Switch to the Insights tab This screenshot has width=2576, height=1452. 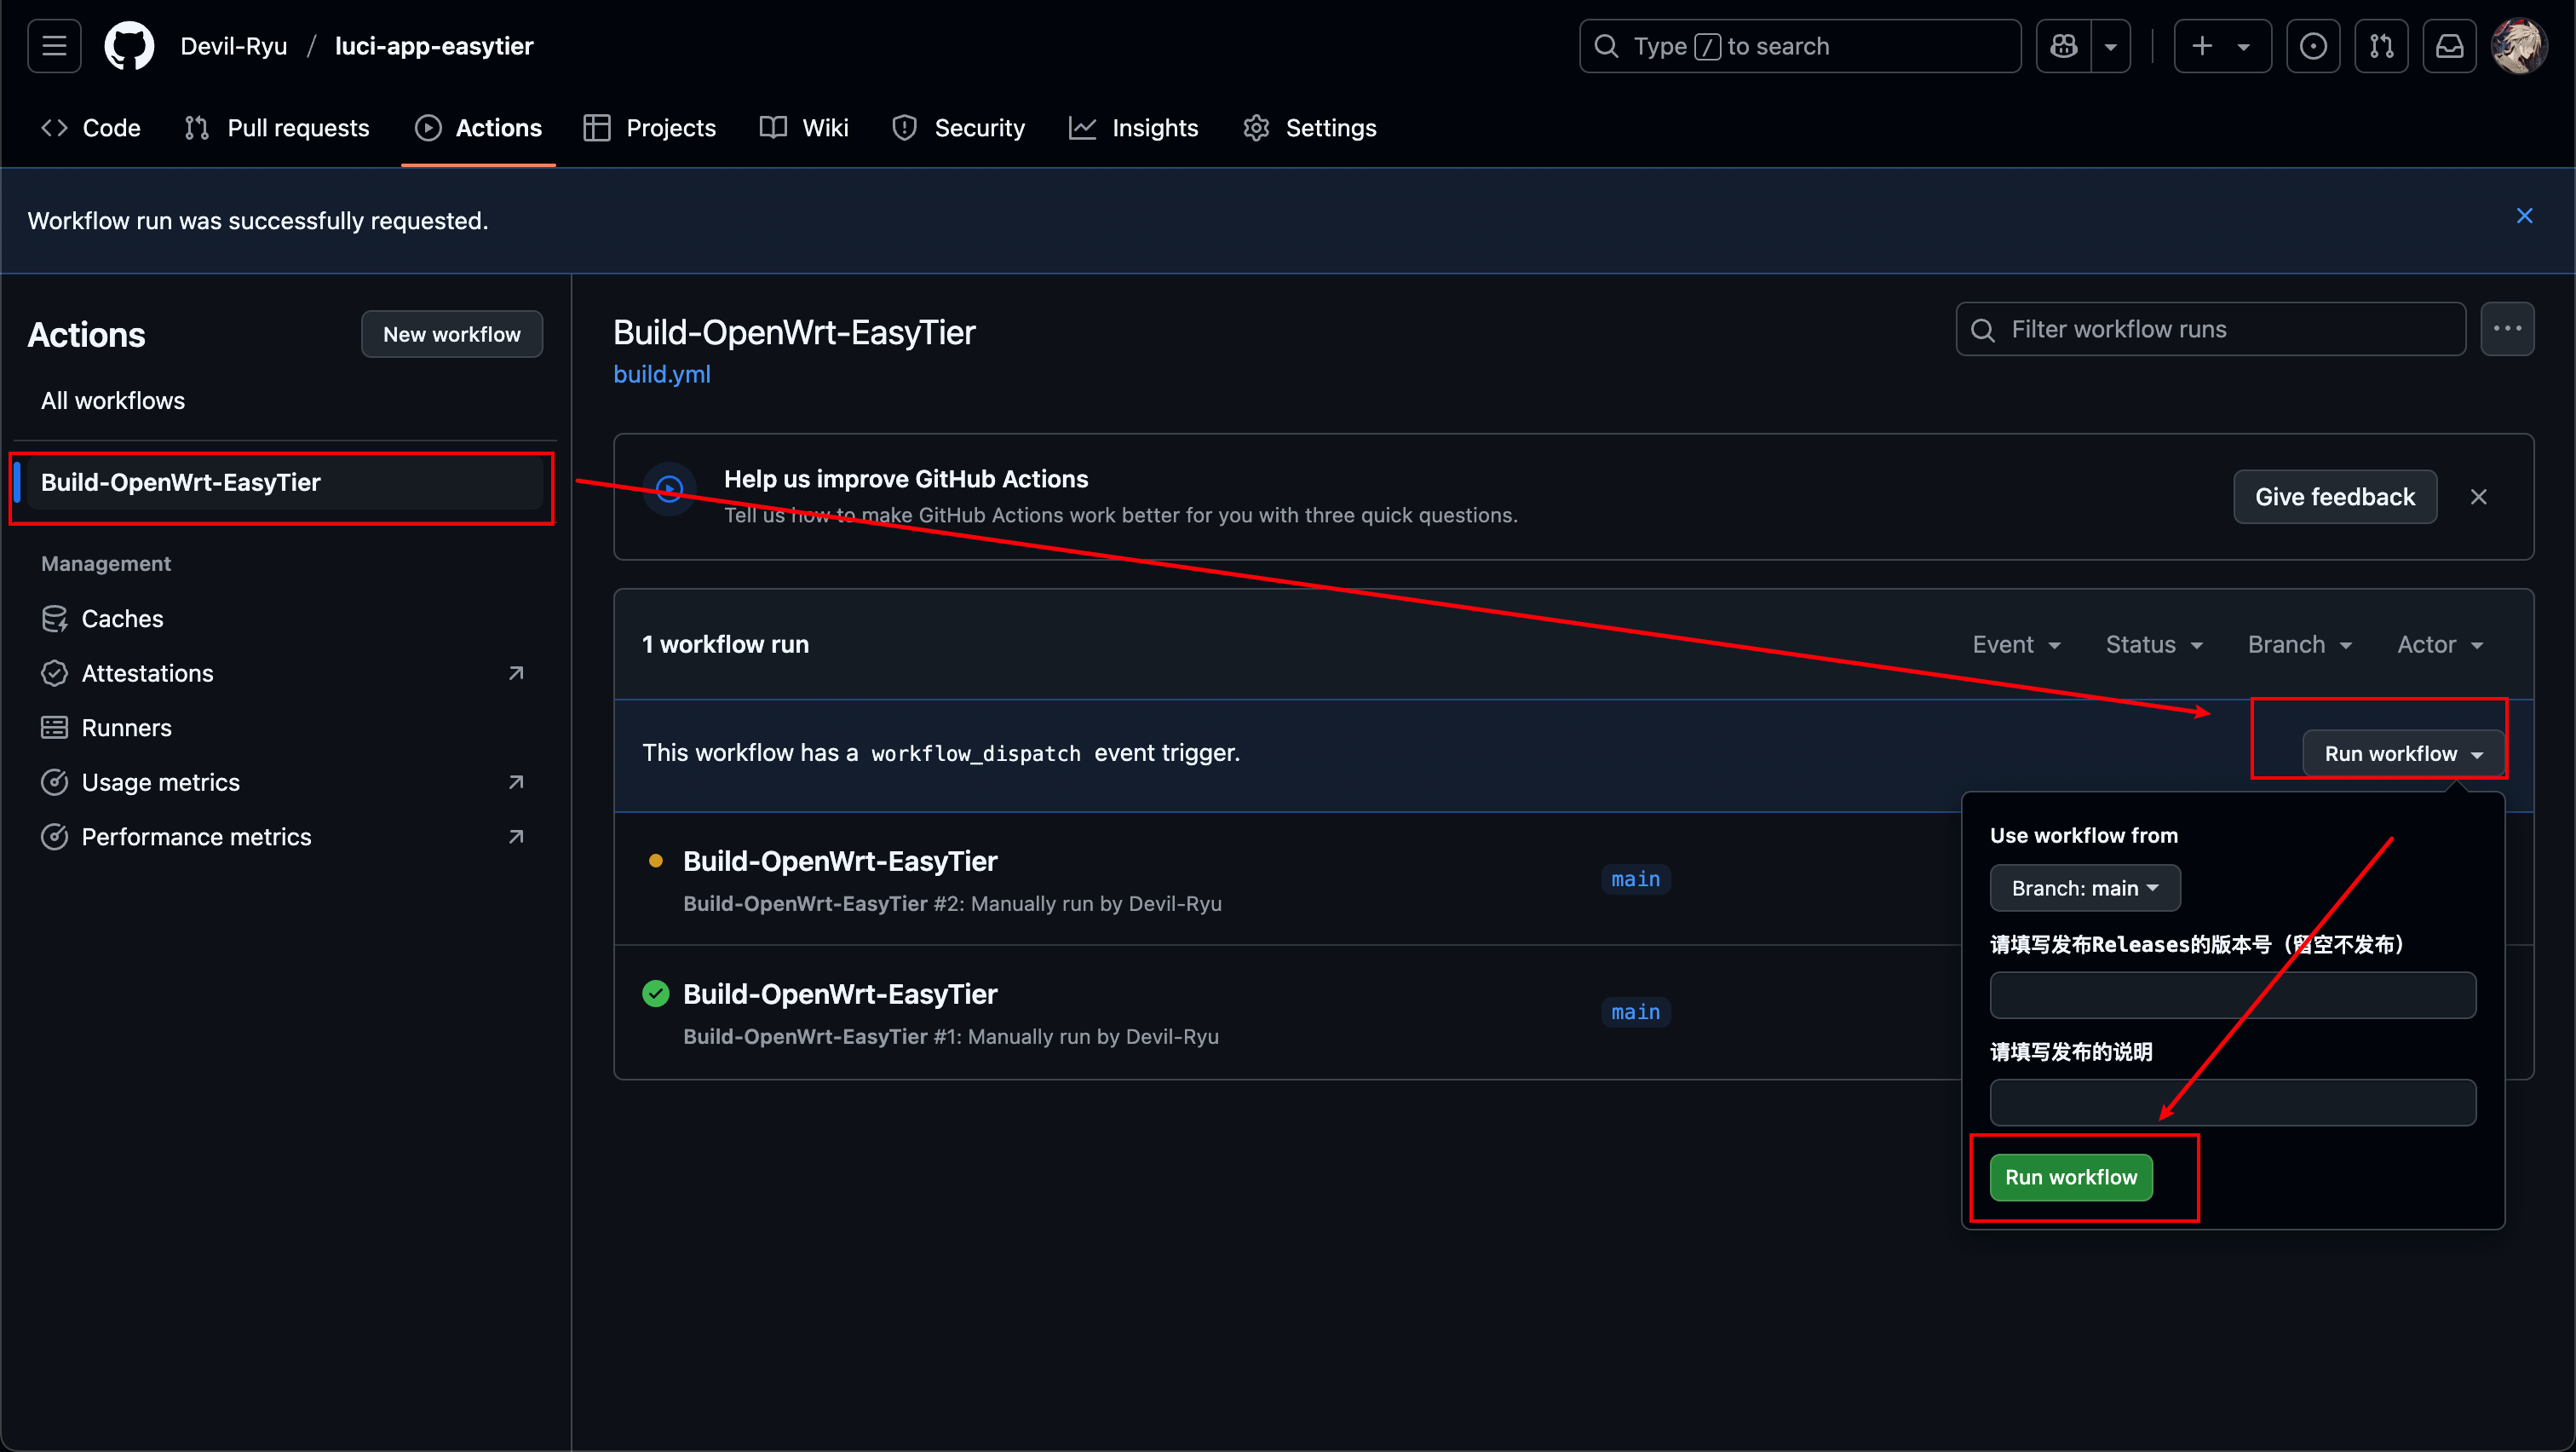pyautogui.click(x=1134, y=127)
